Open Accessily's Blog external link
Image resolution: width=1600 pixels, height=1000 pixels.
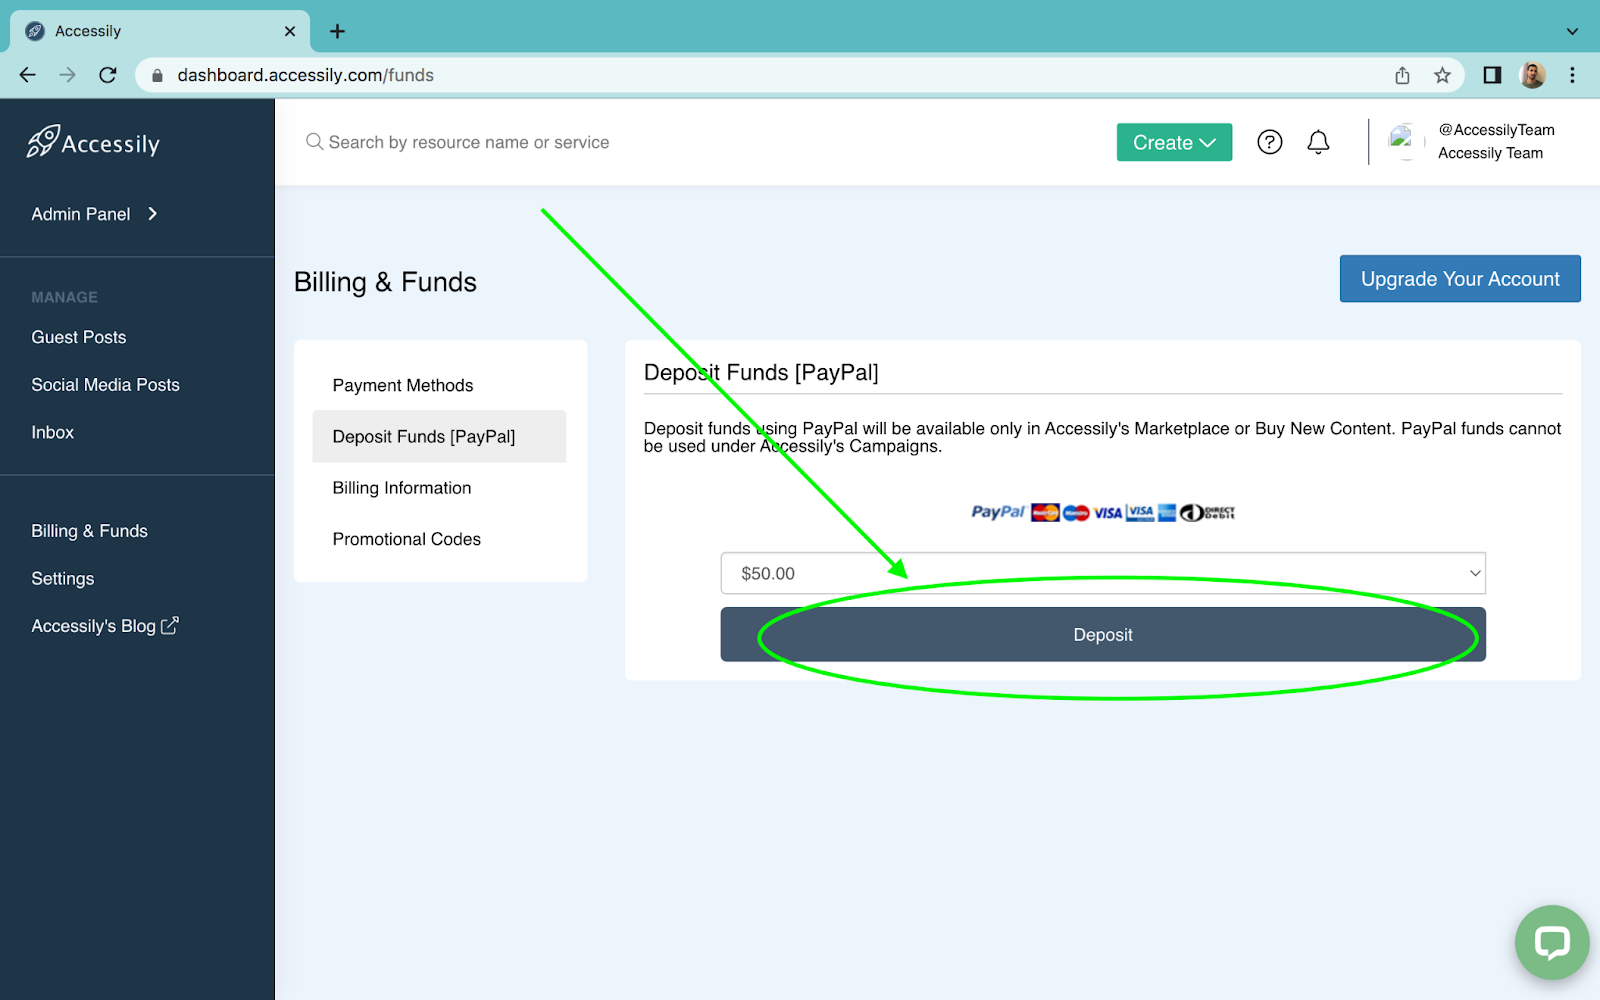pos(105,626)
